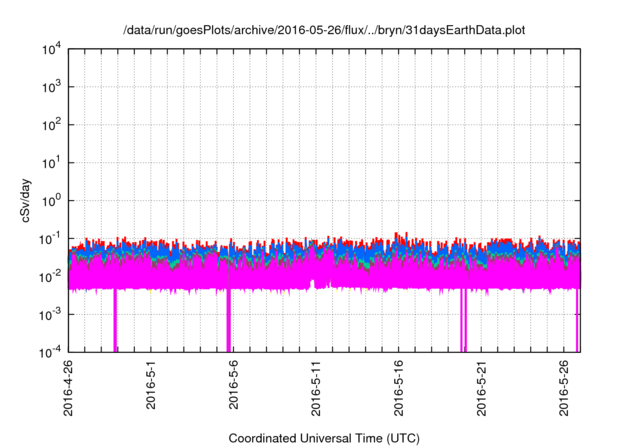The width and height of the screenshot is (640, 448).
Task: Click the 2016-4-26 date tick label
Action: coord(68,388)
